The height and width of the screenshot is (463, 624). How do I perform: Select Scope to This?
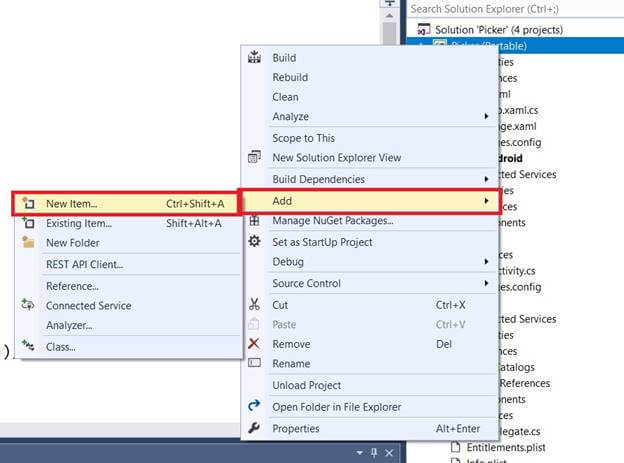click(369, 138)
